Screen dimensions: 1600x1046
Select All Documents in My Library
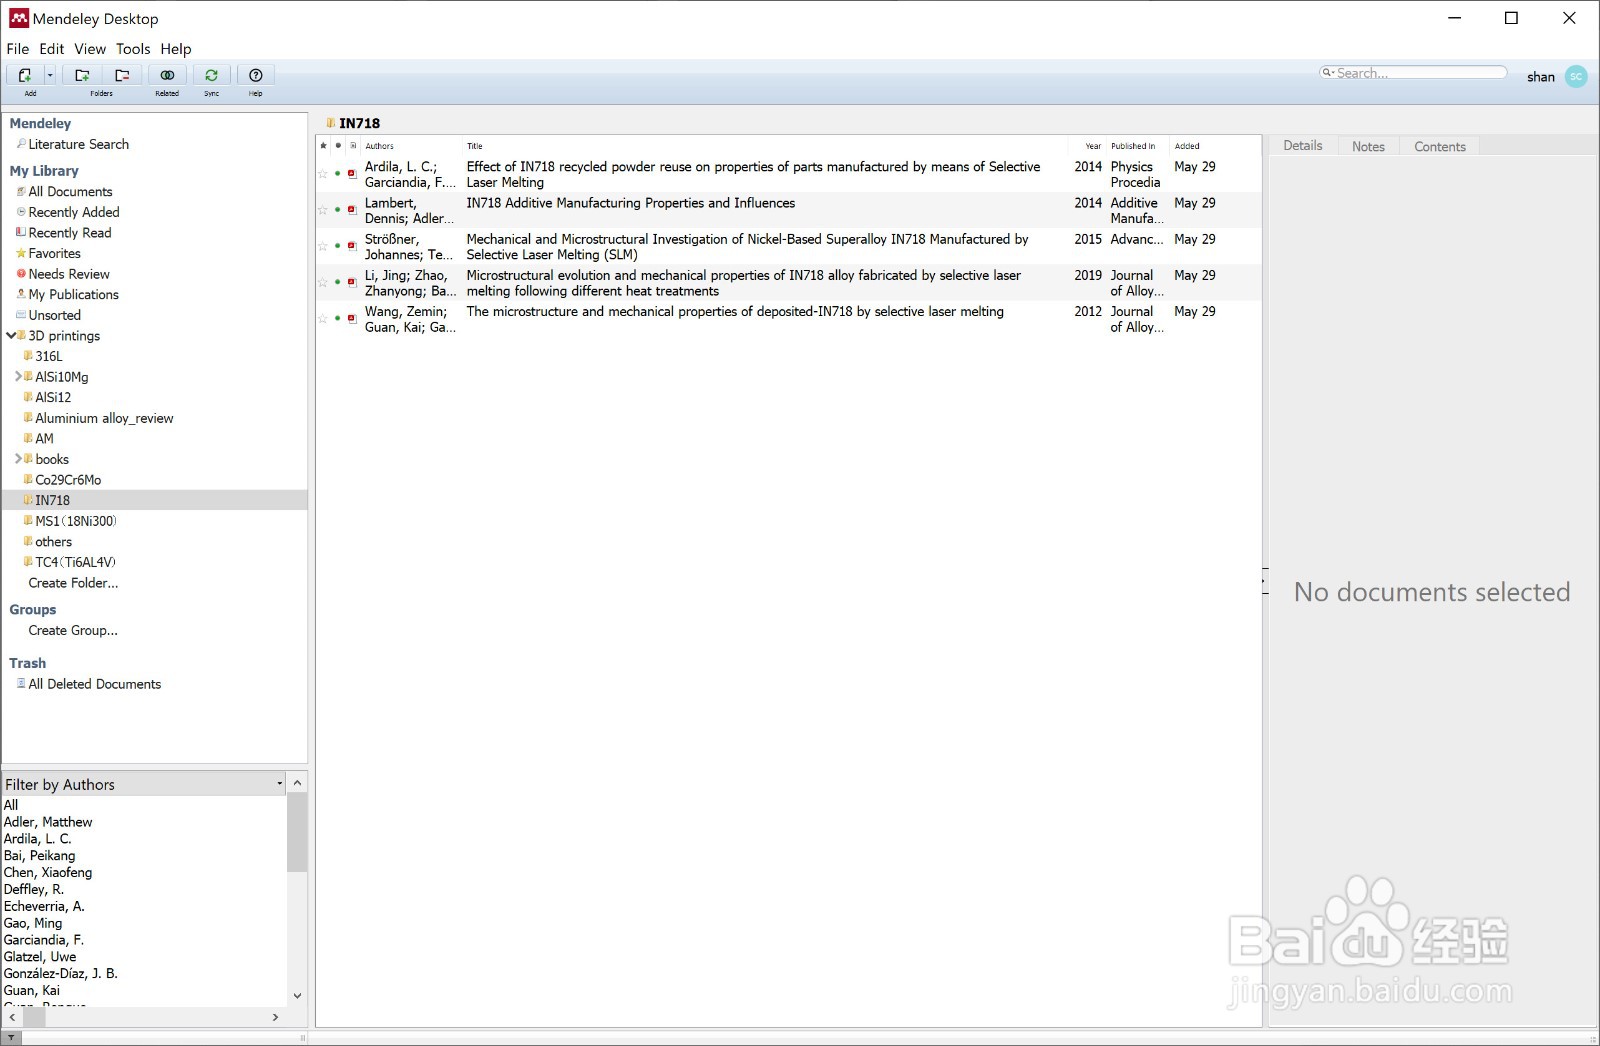coord(70,192)
